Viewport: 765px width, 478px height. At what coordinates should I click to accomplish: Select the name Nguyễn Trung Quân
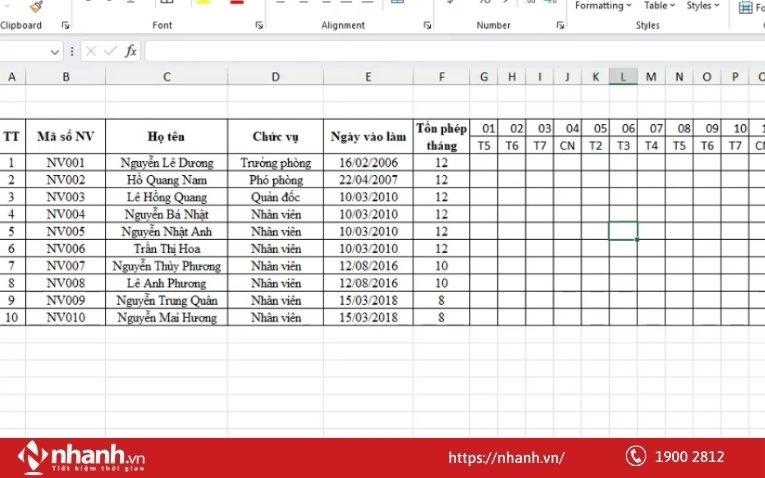pos(166,300)
